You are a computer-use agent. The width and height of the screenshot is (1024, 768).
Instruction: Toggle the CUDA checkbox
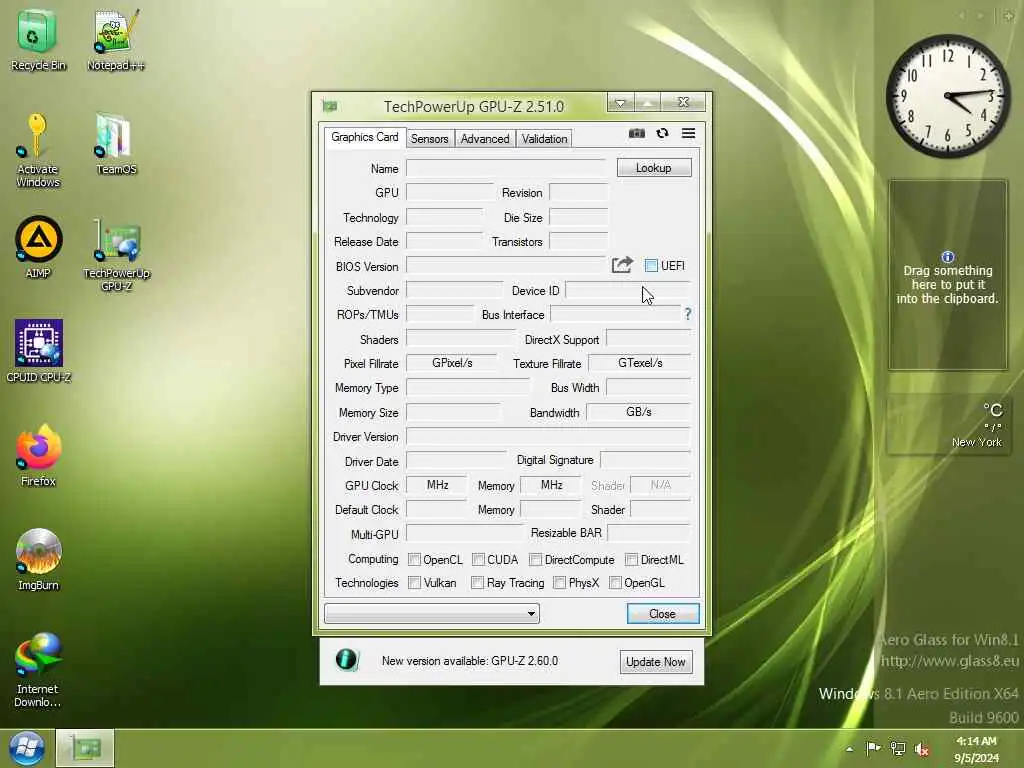pos(478,560)
